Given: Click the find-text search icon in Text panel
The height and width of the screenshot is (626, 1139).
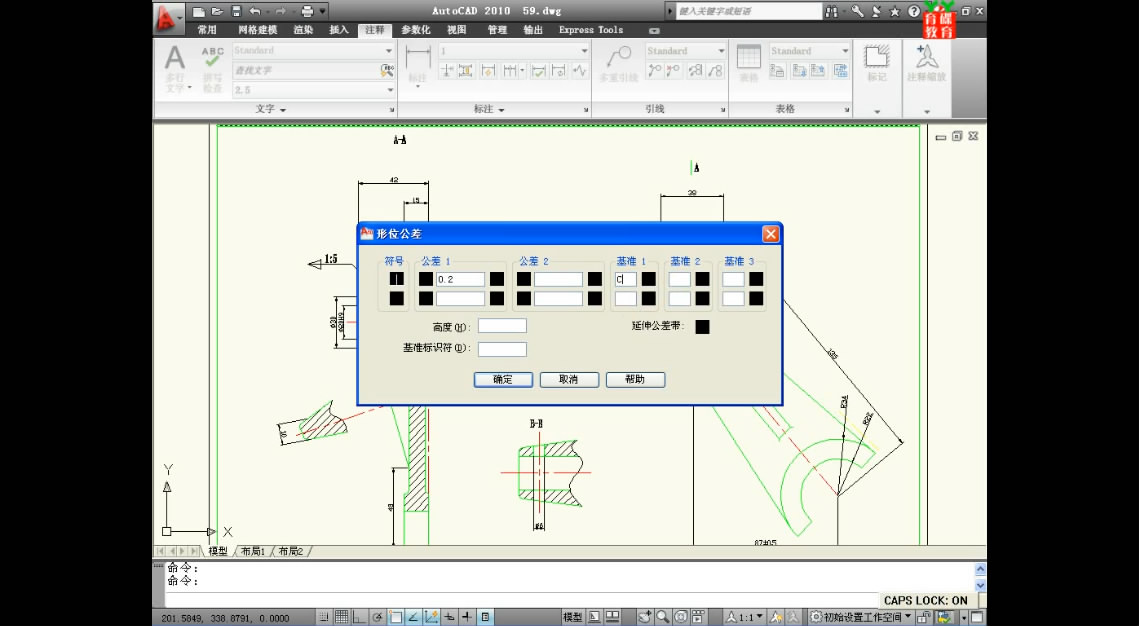Looking at the screenshot, I should [x=386, y=70].
